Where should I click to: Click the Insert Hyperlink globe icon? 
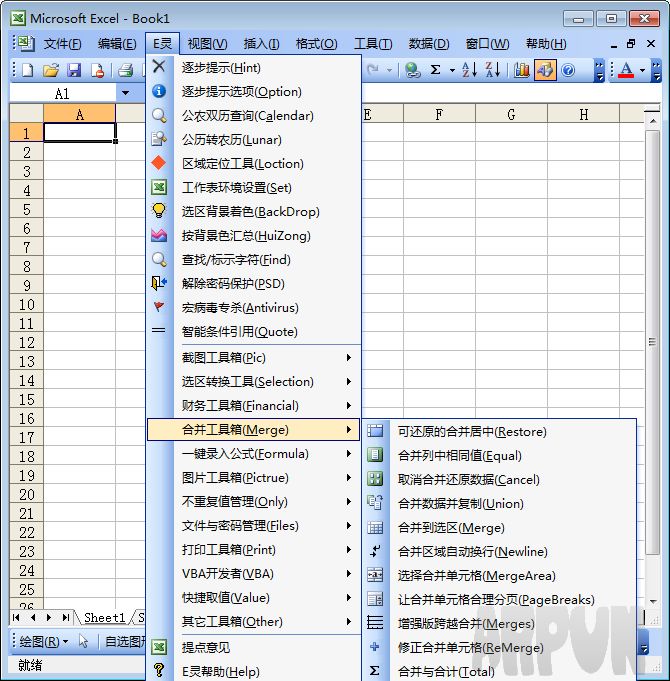412,69
